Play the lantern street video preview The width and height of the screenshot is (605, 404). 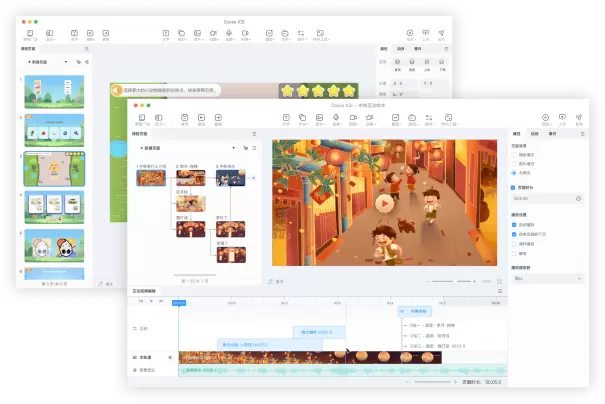[384, 202]
